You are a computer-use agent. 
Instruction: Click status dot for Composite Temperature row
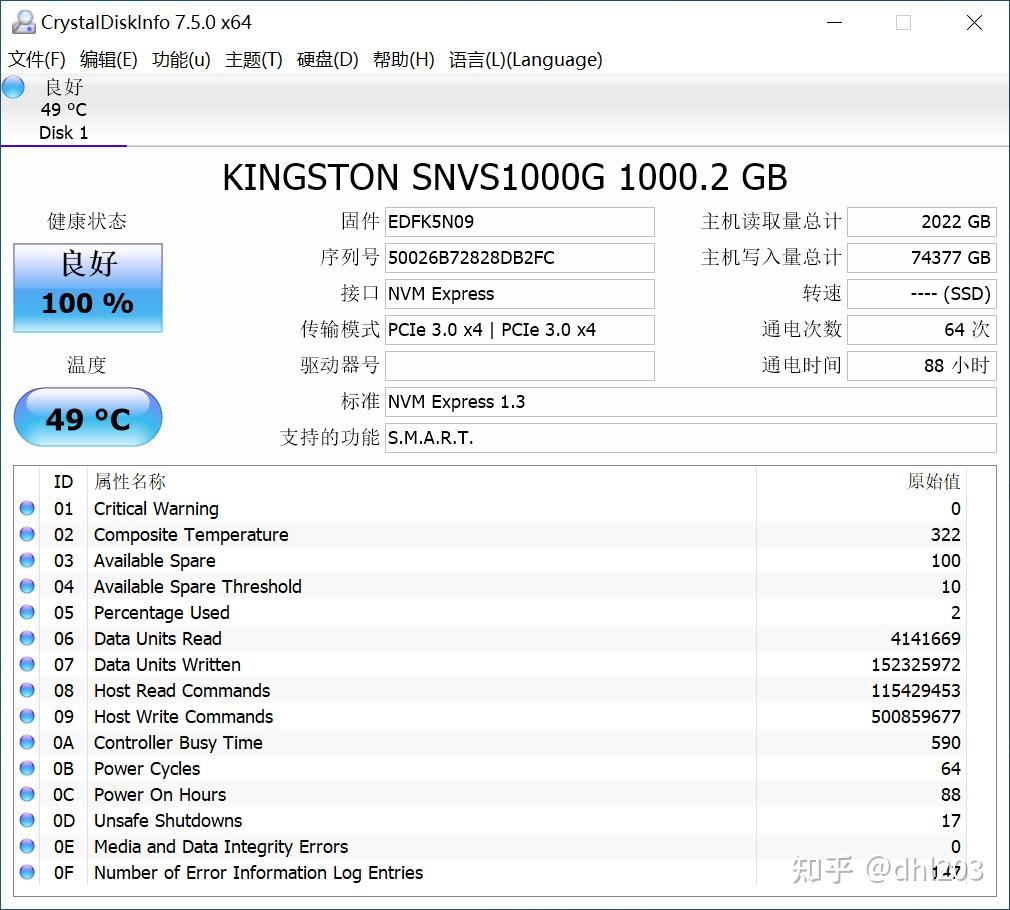click(x=27, y=534)
